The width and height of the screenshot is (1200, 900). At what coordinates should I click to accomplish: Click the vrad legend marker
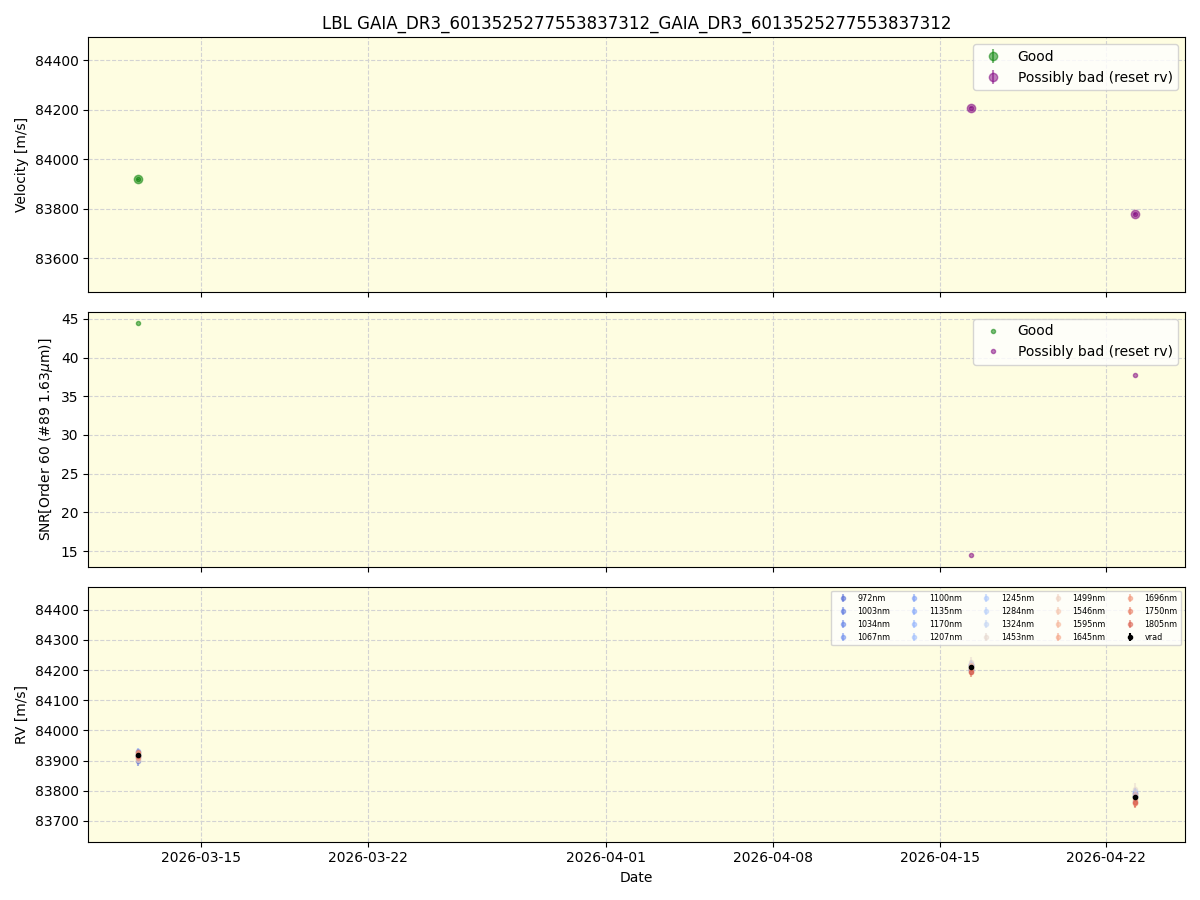[1130, 637]
